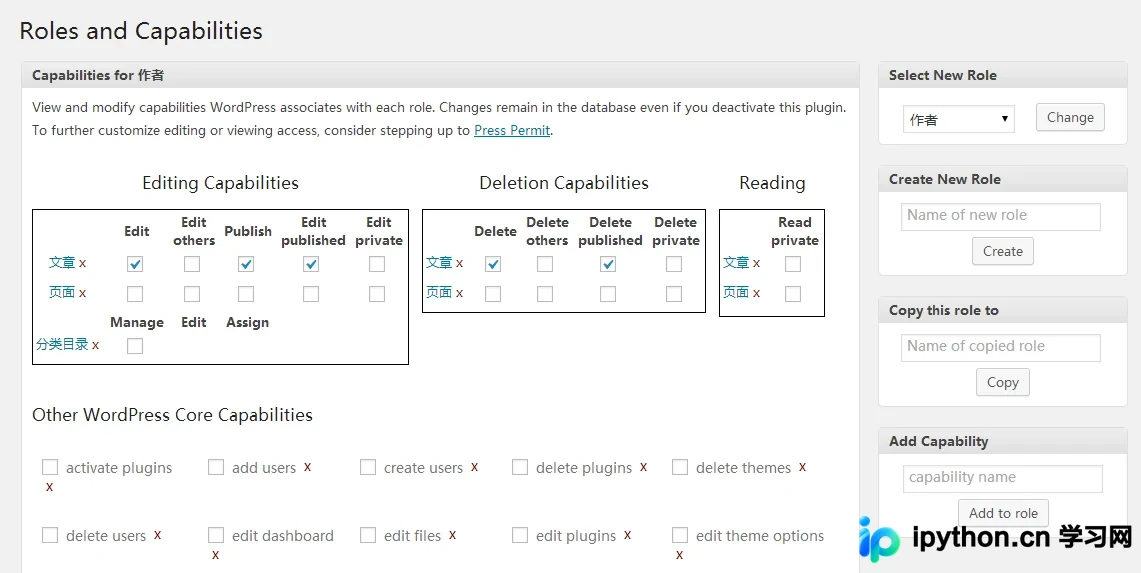Click the 页面 link in Editing Capabilities

[x=62, y=292]
